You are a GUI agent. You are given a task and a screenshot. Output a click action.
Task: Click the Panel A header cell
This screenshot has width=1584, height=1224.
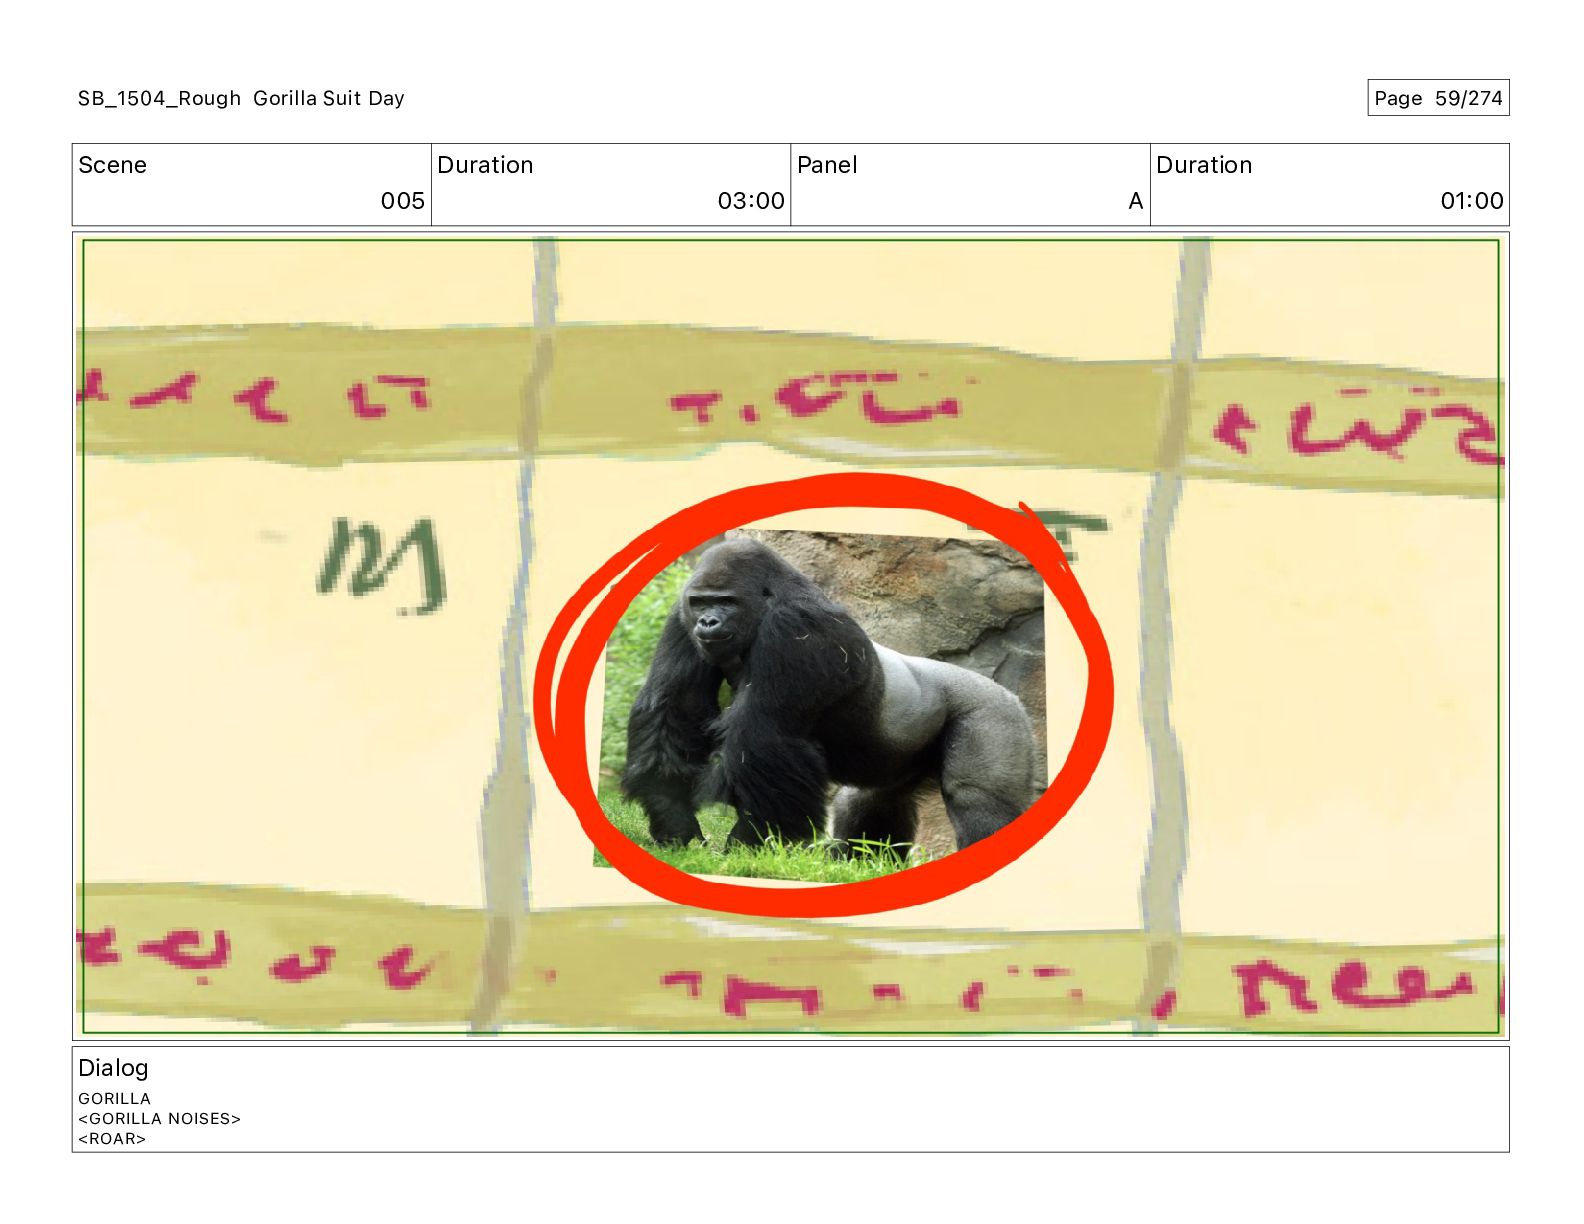point(970,184)
